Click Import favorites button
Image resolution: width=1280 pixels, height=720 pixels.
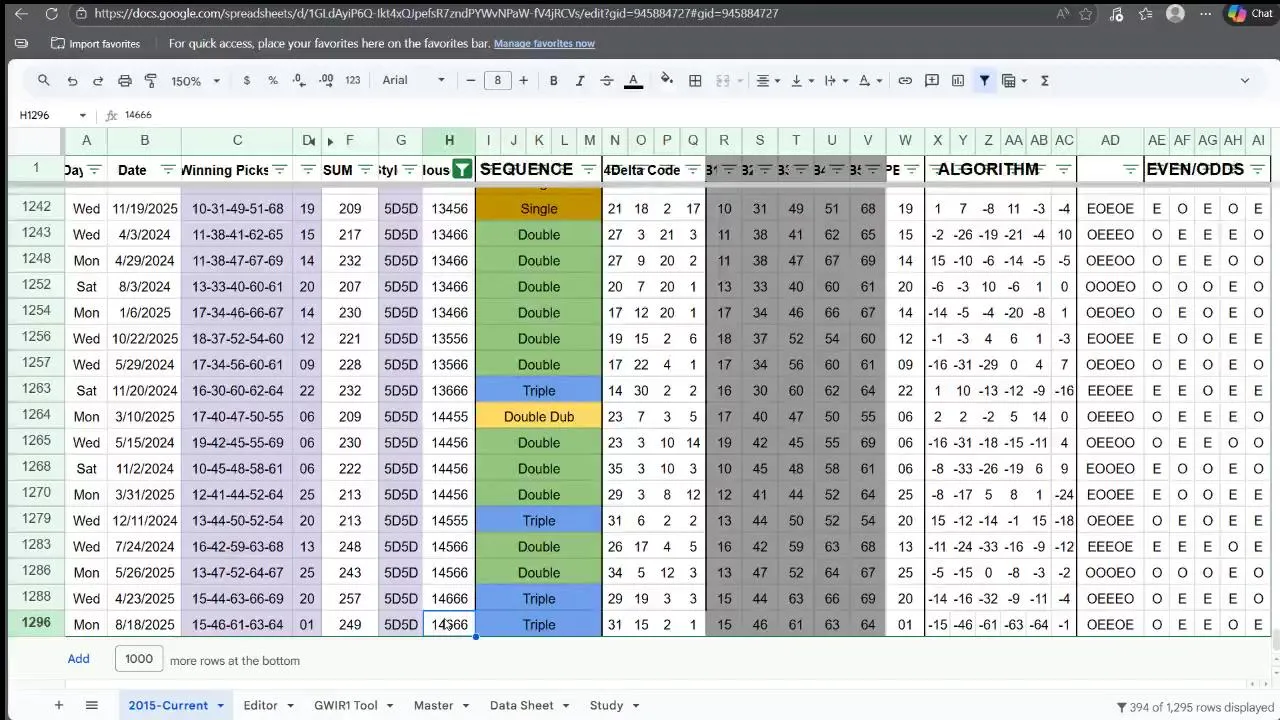pyautogui.click(x=95, y=44)
